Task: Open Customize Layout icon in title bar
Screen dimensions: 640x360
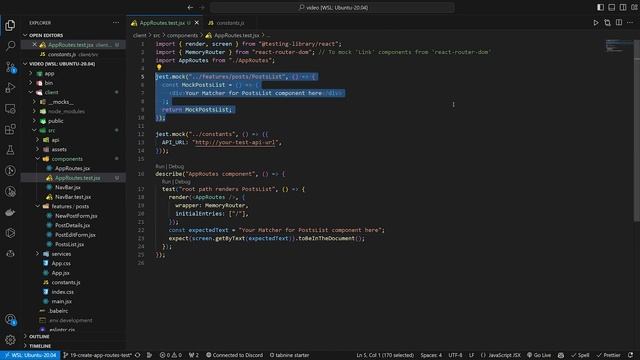Action: (x=634, y=7)
